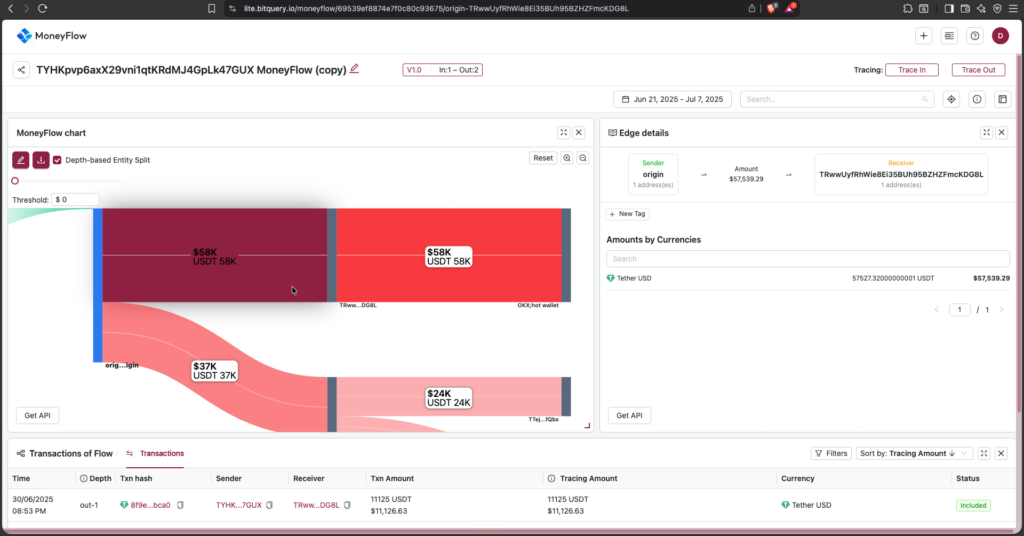Reload the browser page
The height and width of the screenshot is (536, 1024).
(x=42, y=8)
